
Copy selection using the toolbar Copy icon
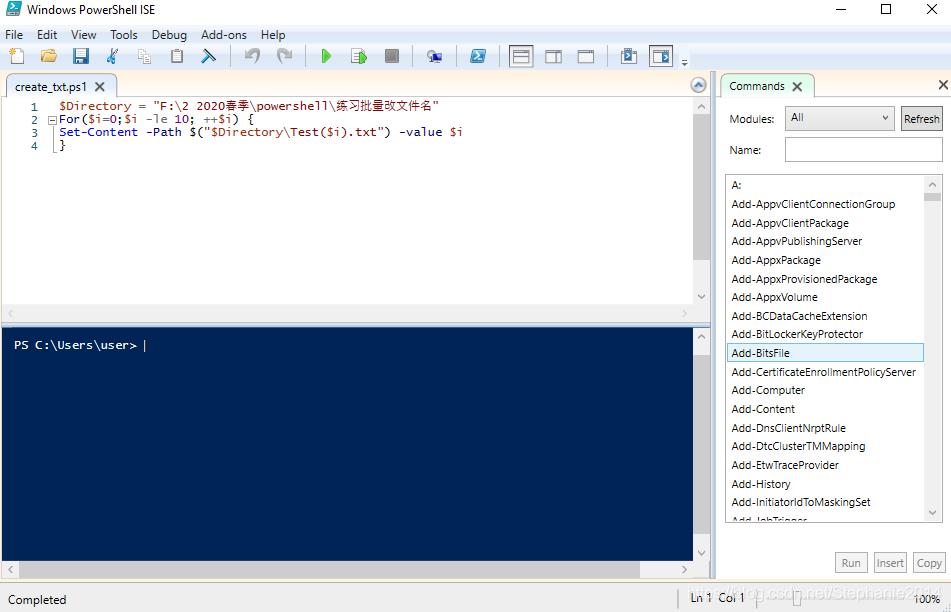tap(144, 56)
